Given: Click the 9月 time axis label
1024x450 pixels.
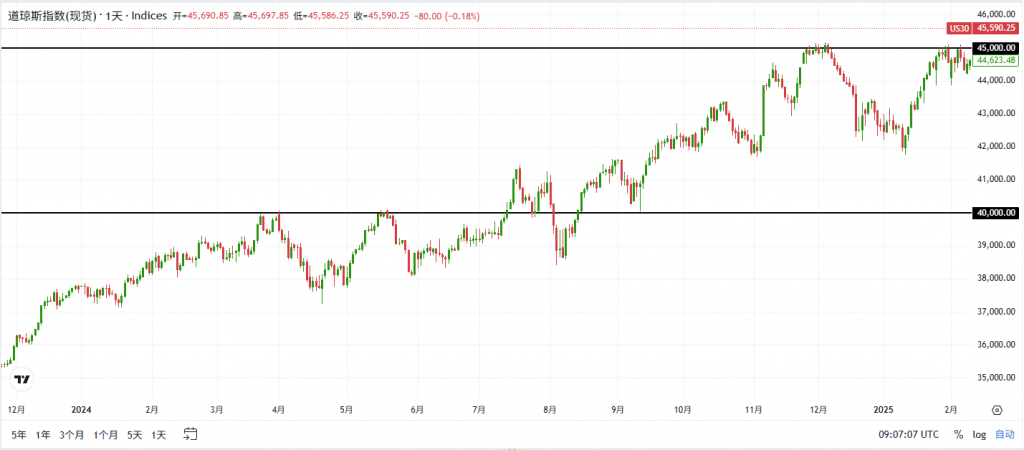Looking at the screenshot, I should pos(618,410).
